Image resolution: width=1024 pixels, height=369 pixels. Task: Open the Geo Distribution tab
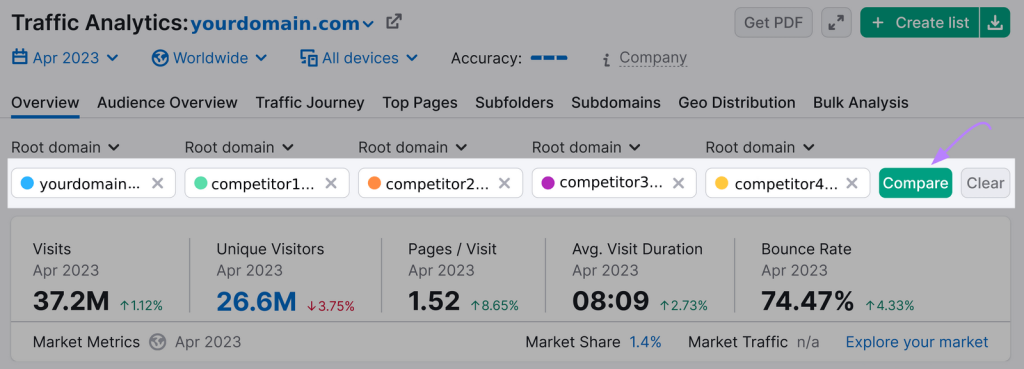pyautogui.click(x=737, y=103)
